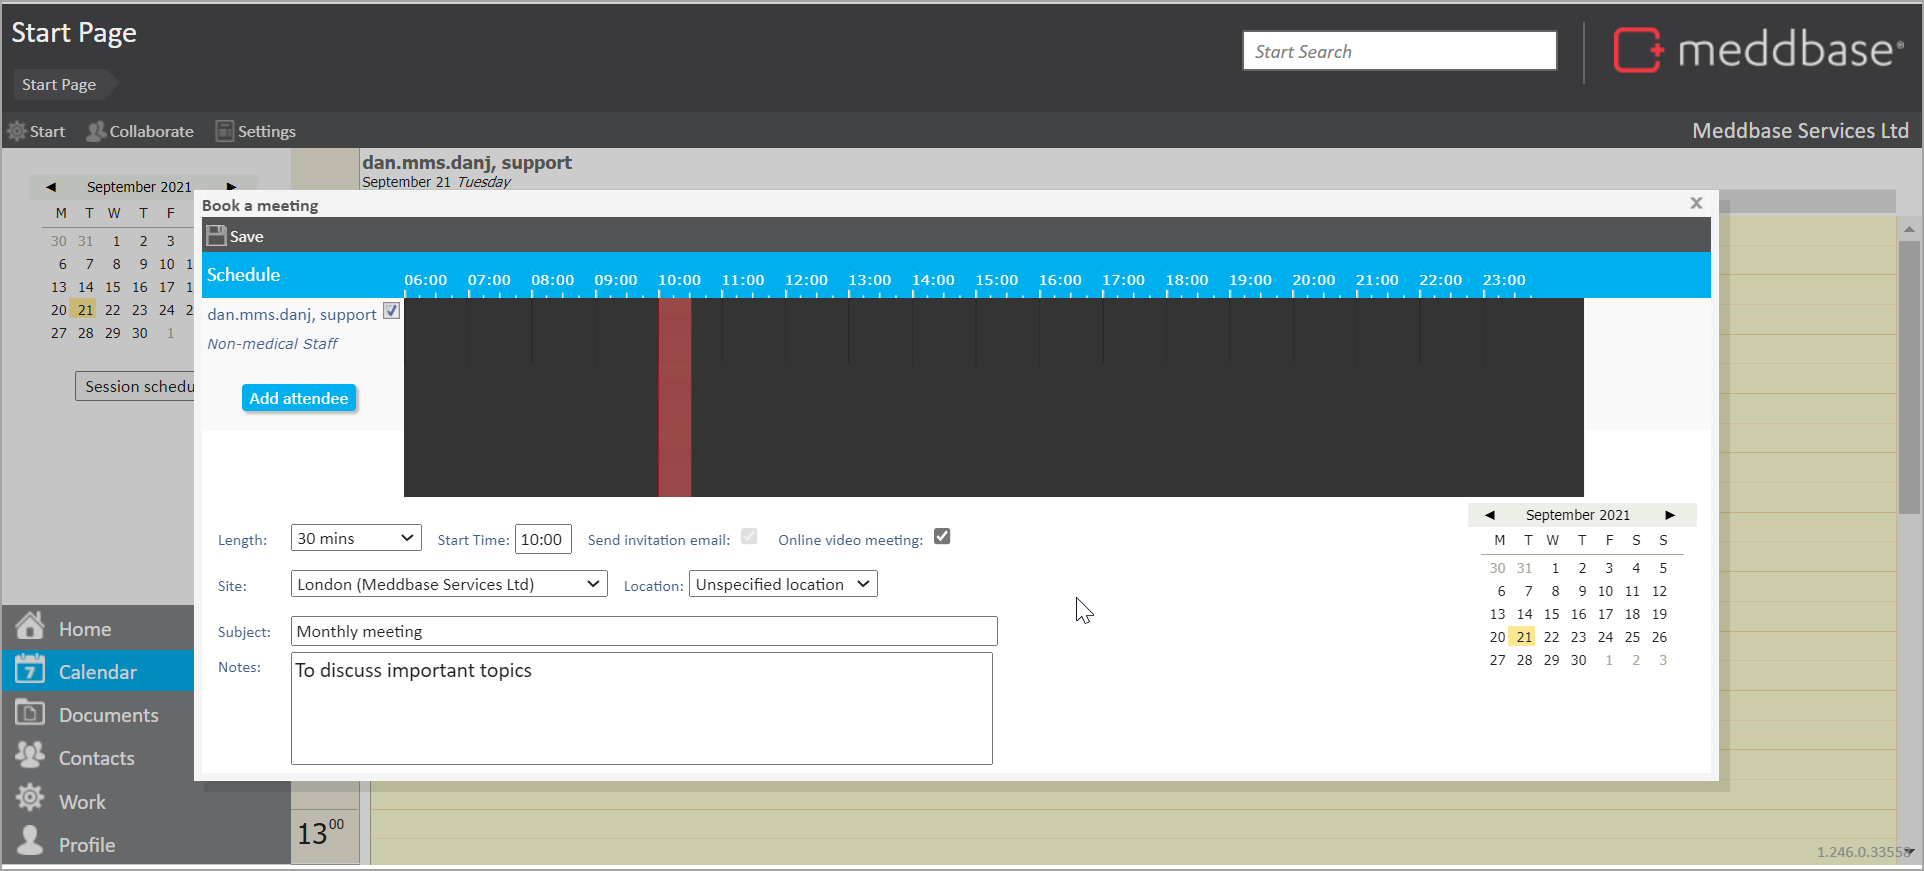The height and width of the screenshot is (871, 1924).
Task: Open the Start menu in top bar
Action: (37, 131)
